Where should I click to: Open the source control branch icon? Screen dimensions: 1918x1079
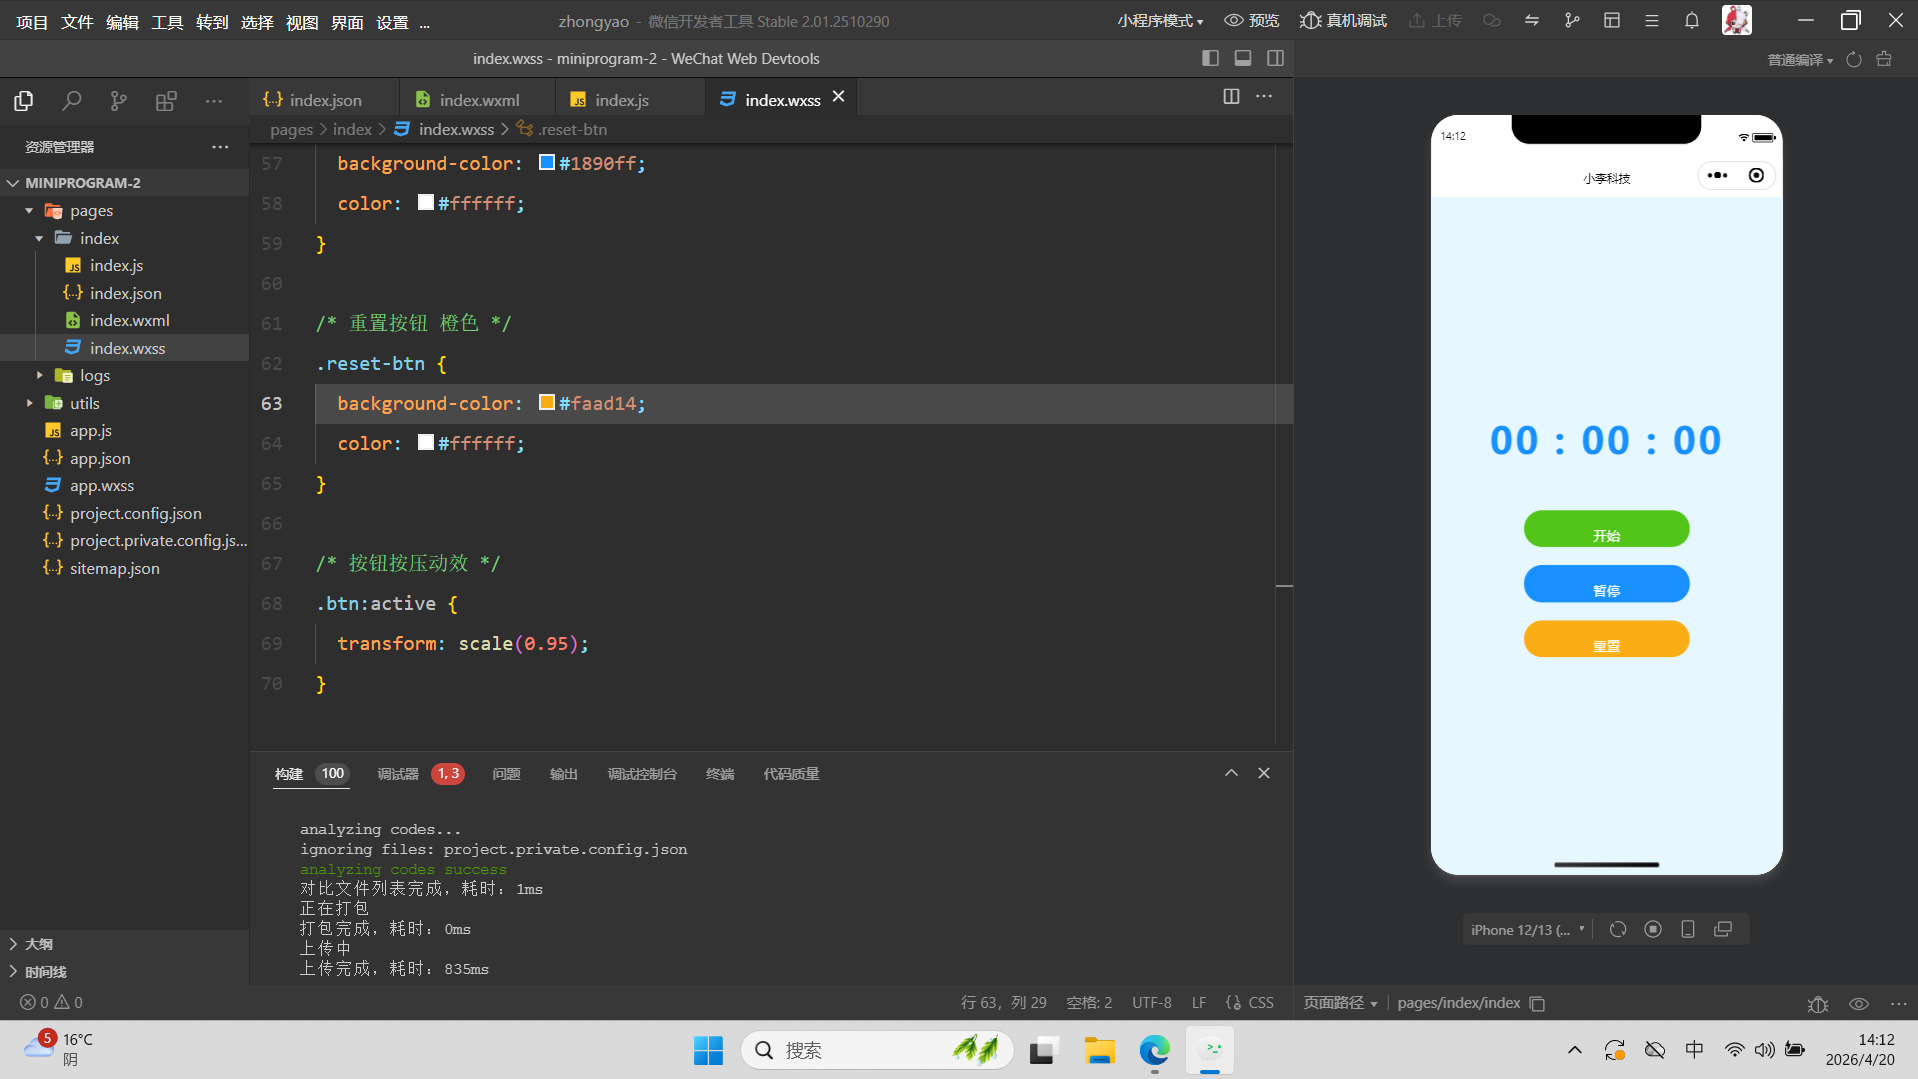[119, 101]
